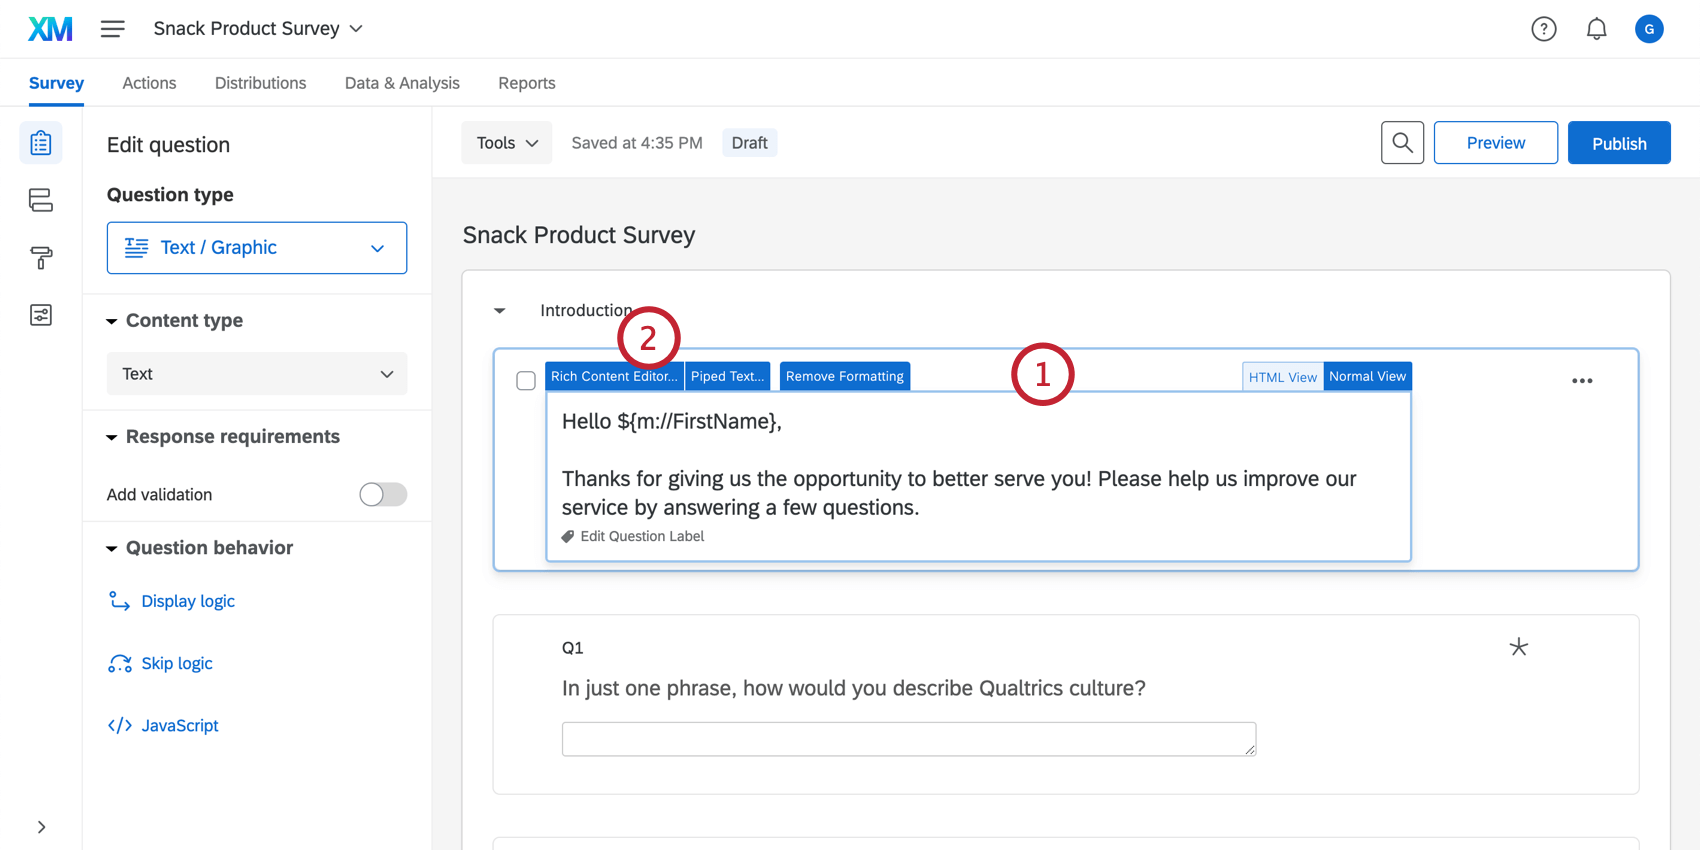Click the Publish button
The height and width of the screenshot is (850, 1700).
[1619, 143]
